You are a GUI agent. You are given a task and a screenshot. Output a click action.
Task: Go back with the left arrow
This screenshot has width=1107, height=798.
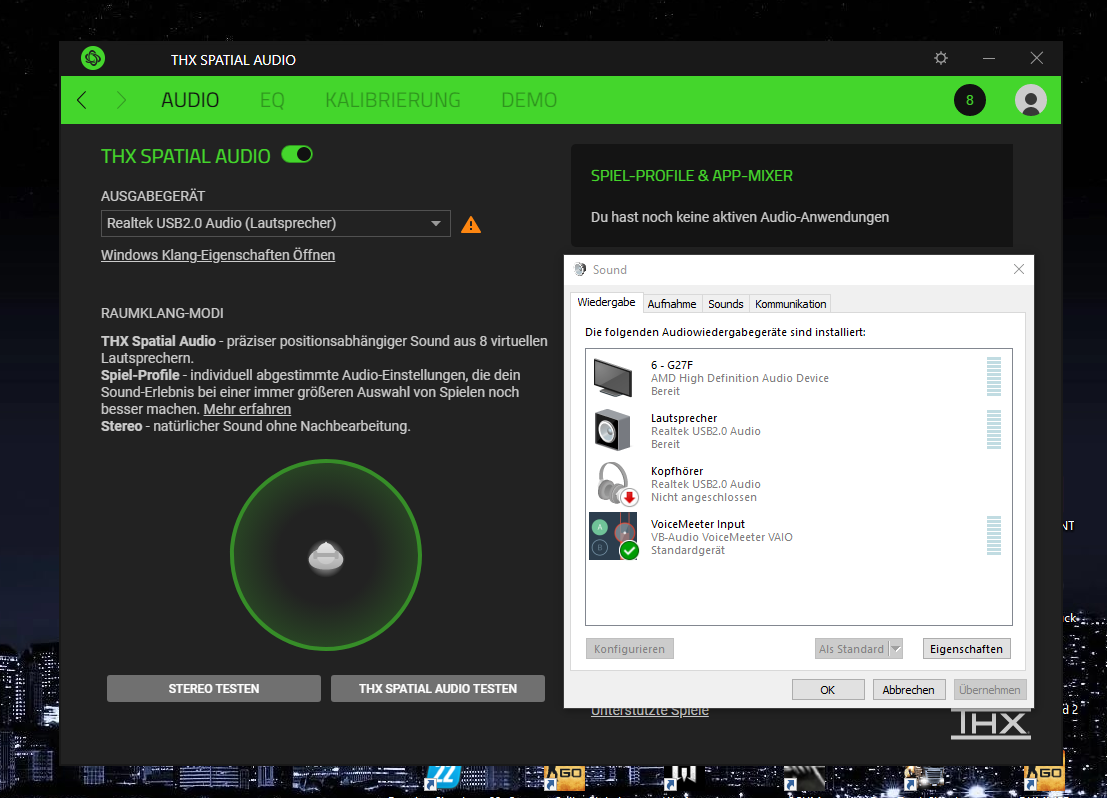click(x=82, y=100)
